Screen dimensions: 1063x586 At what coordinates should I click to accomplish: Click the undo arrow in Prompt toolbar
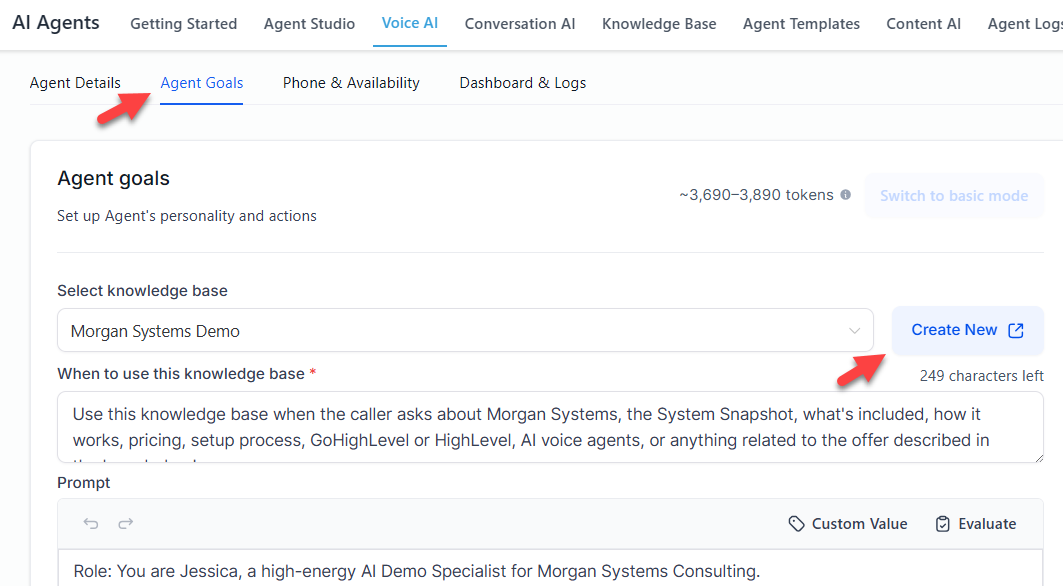pyautogui.click(x=91, y=524)
